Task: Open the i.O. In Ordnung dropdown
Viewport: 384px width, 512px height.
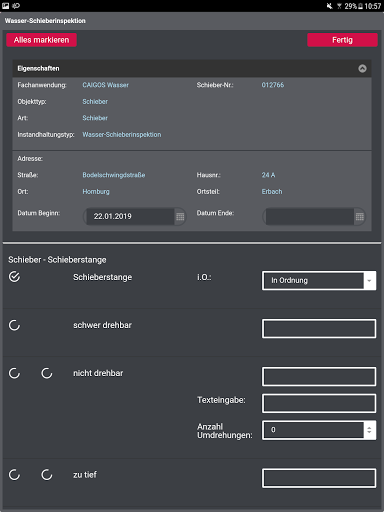Action: click(319, 280)
